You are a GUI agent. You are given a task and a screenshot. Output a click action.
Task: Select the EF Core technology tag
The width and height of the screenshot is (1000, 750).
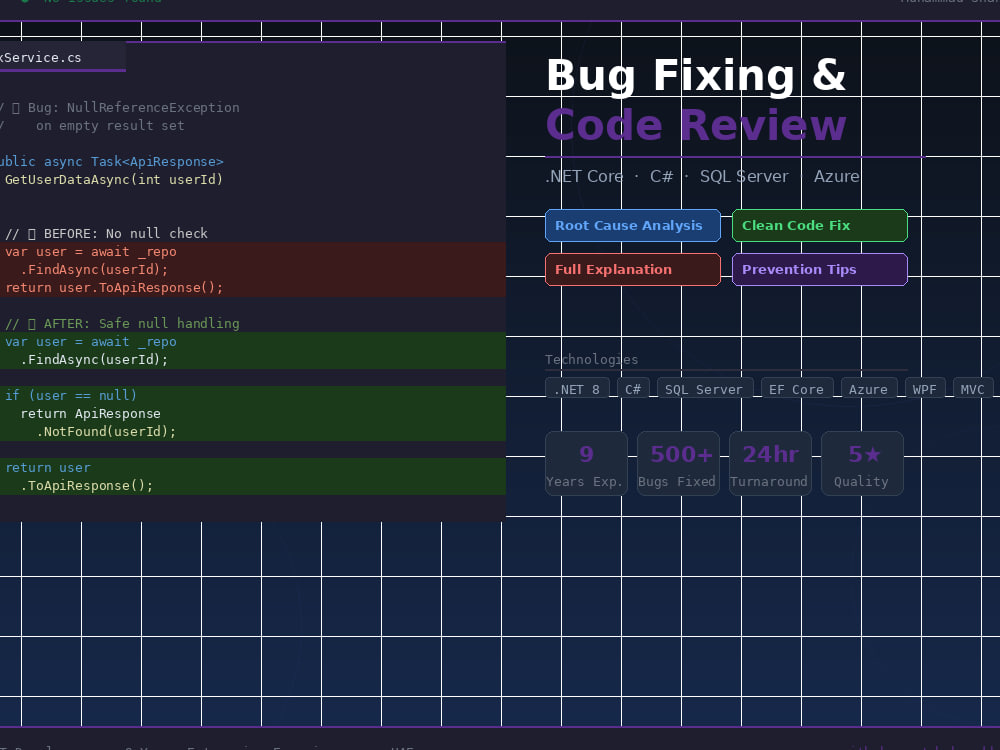[x=797, y=389]
